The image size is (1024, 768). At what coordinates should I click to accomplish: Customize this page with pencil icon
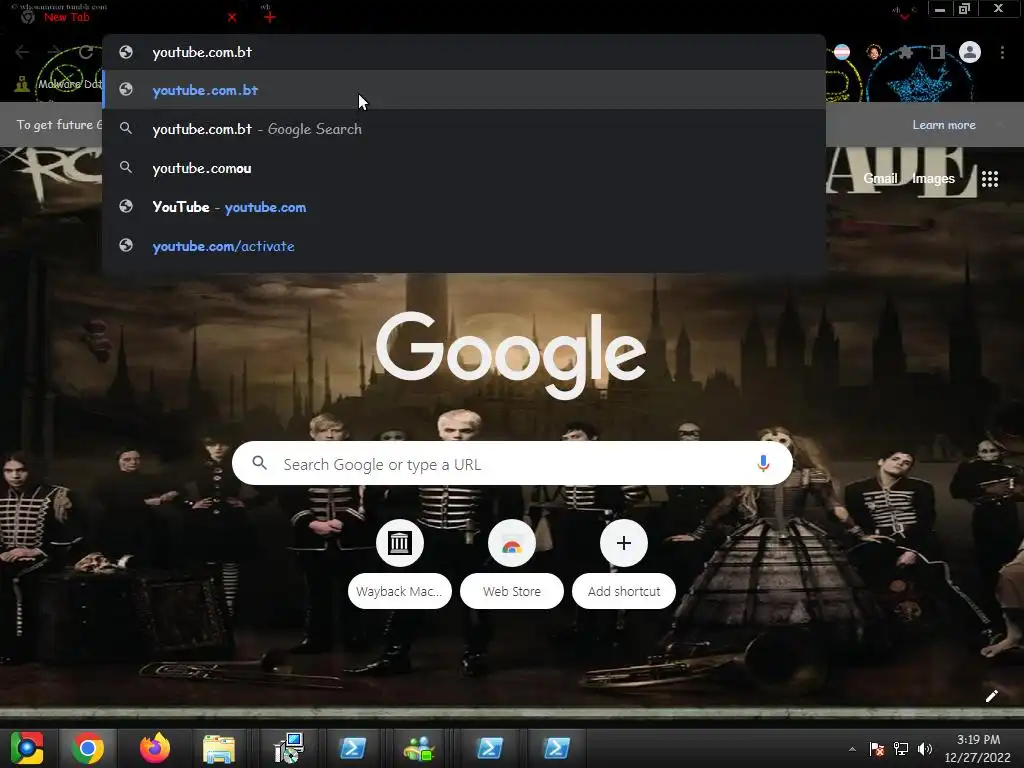coord(991,696)
